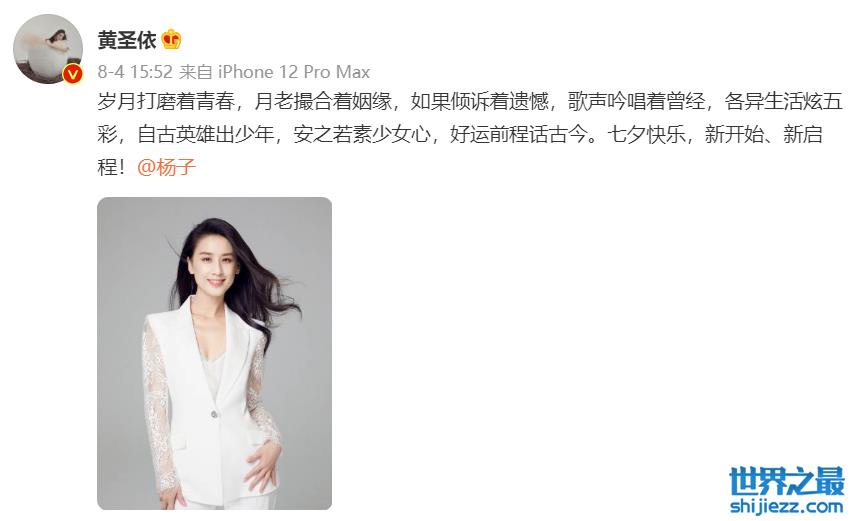Open the username 黄圣依 profile
Image resolution: width=854 pixels, height=521 pixels.
pos(127,40)
